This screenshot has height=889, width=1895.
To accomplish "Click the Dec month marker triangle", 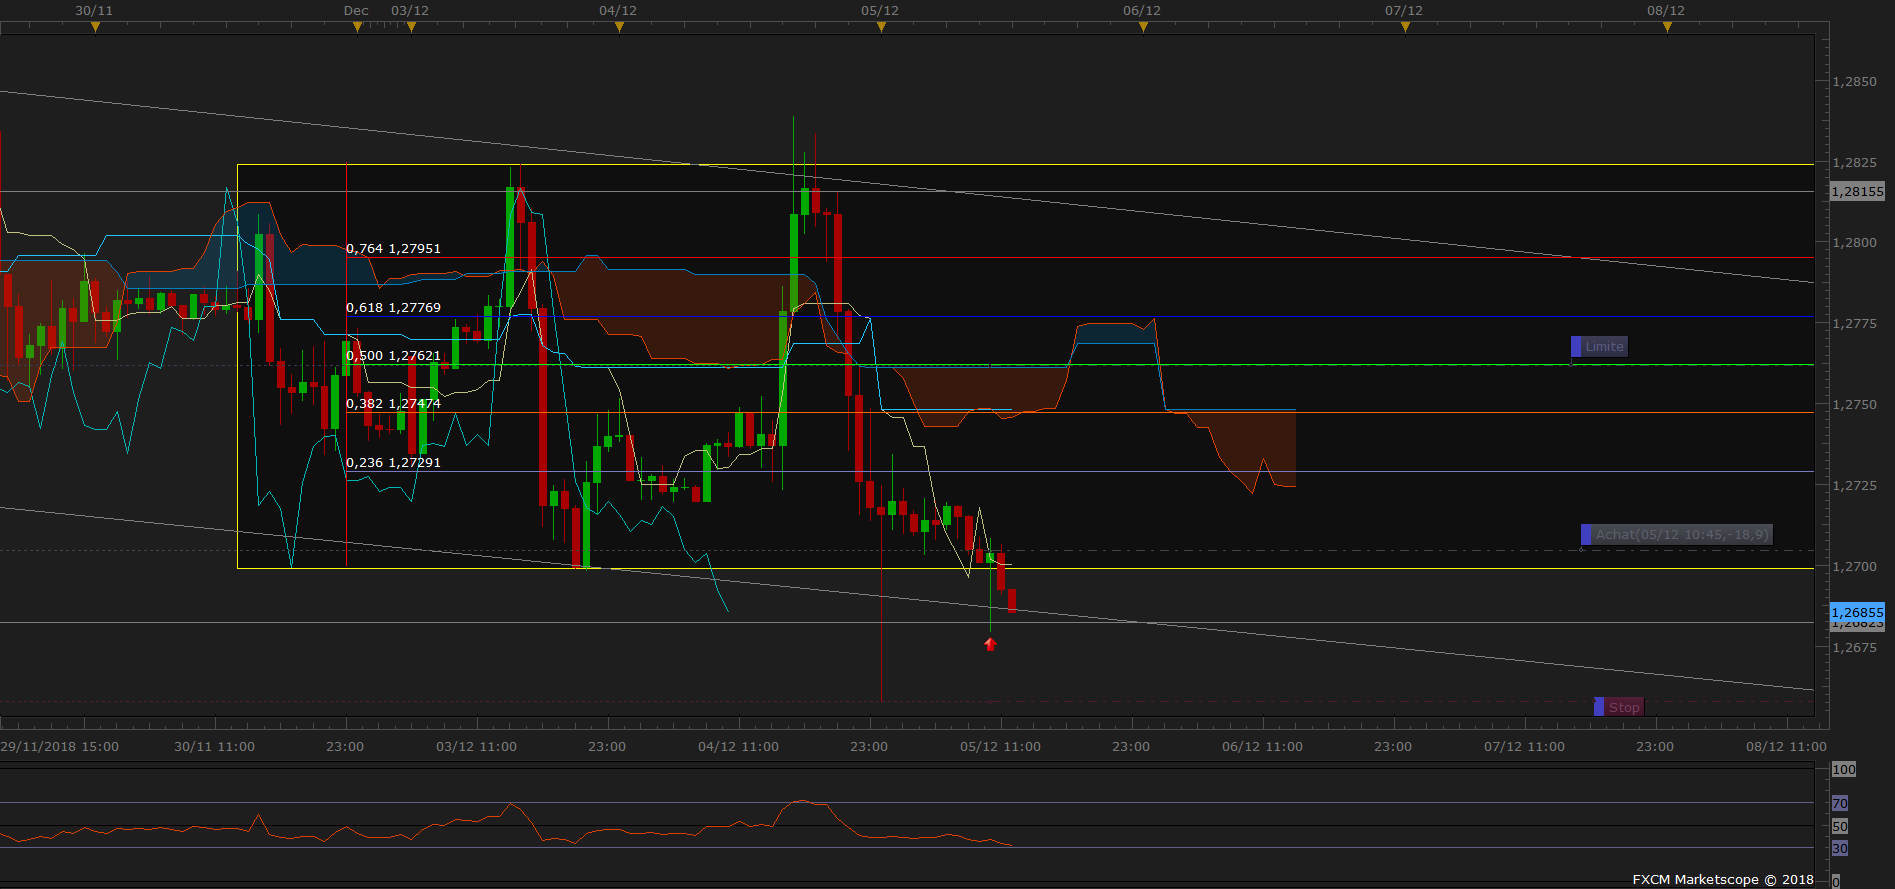I will pyautogui.click(x=357, y=27).
